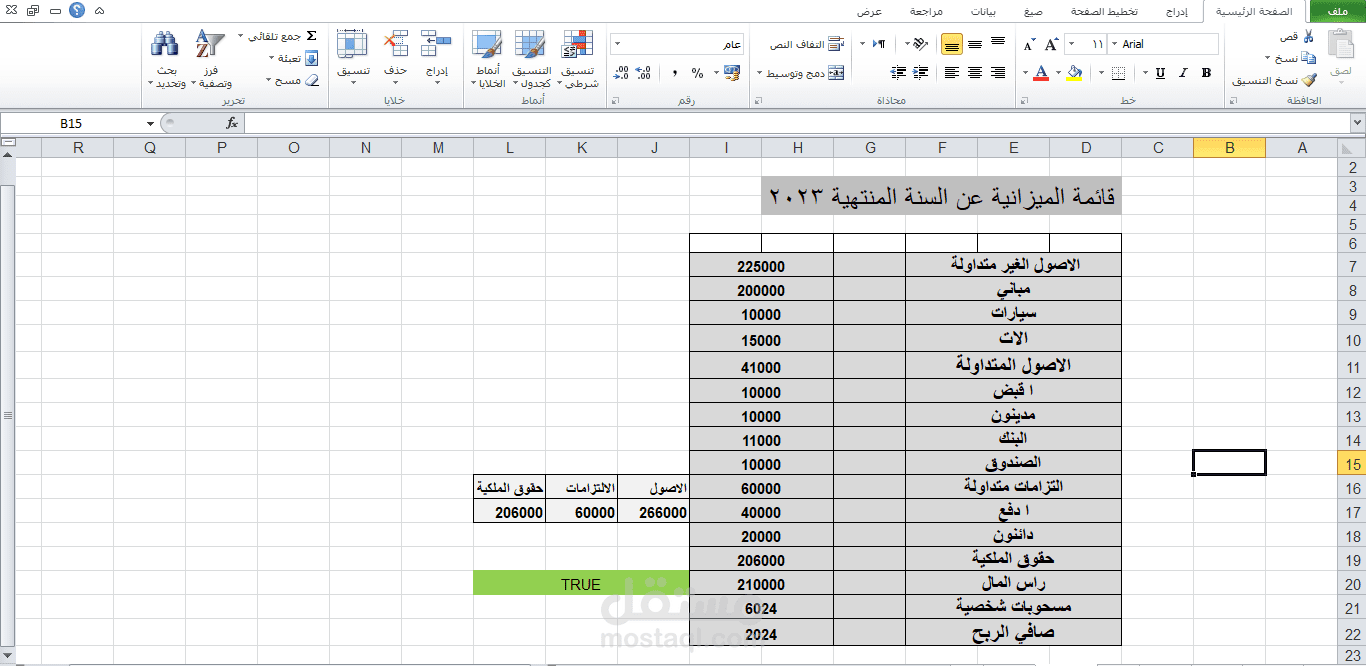The width and height of the screenshot is (1366, 666).
Task: Click the text Orientation icon
Action: pyautogui.click(x=918, y=44)
